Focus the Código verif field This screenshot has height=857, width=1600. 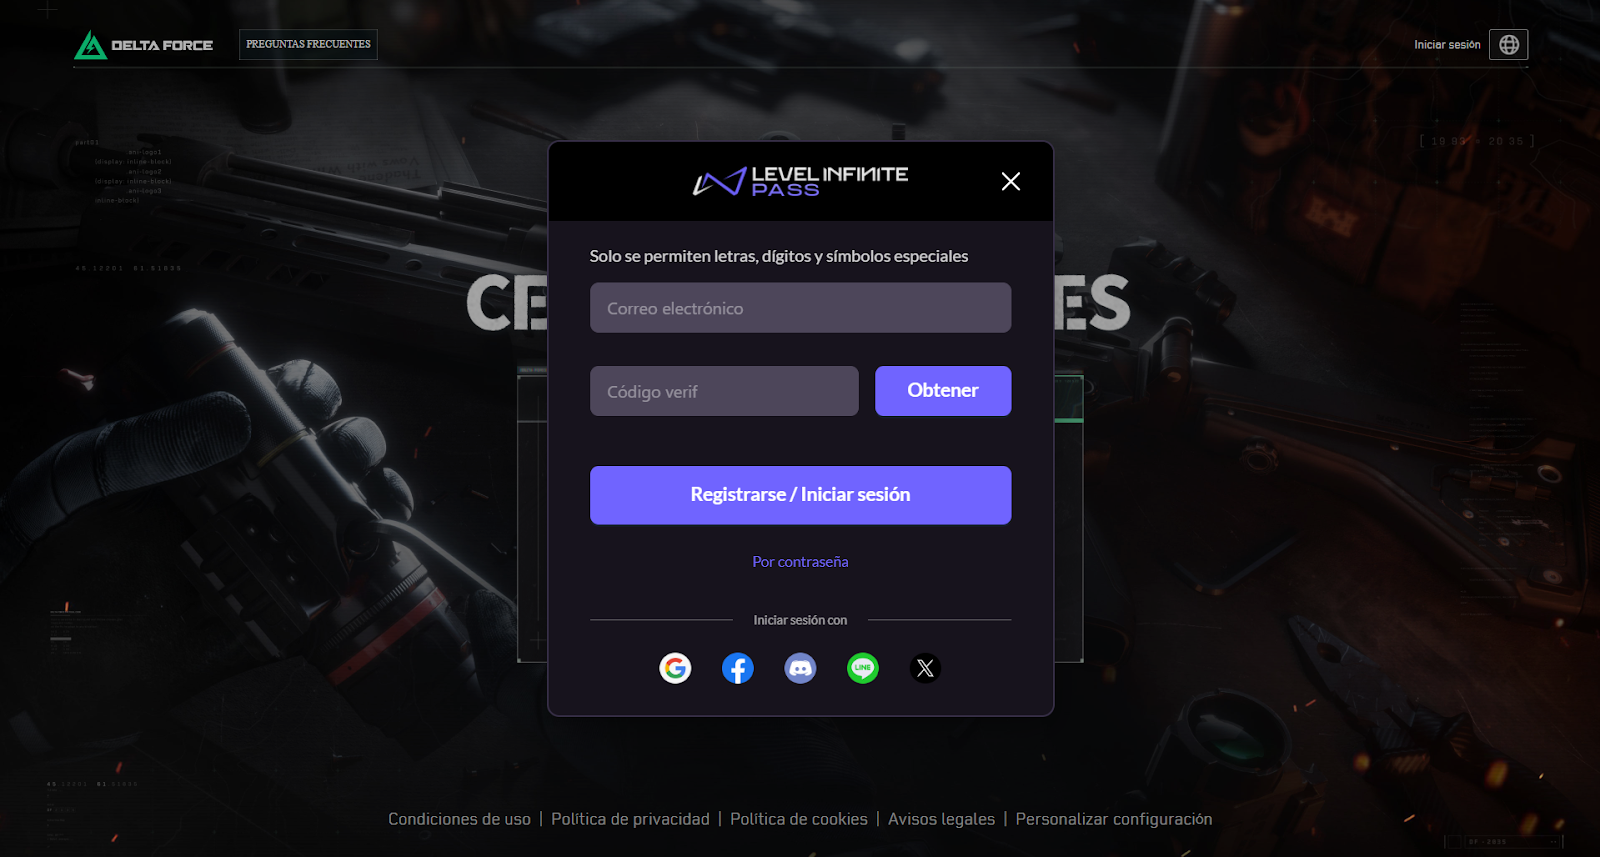pyautogui.click(x=724, y=391)
